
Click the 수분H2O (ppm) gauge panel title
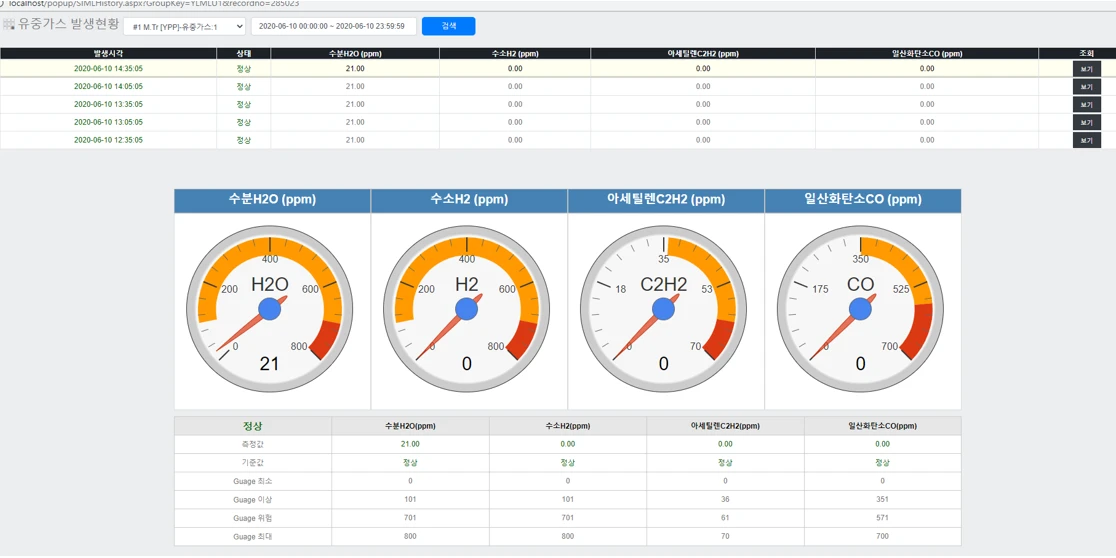272,200
